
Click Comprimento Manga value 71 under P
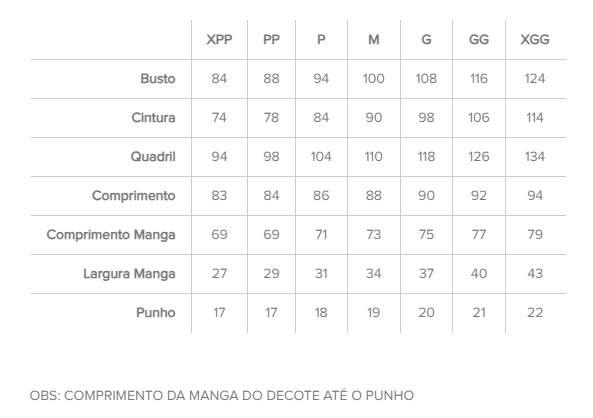tap(321, 235)
